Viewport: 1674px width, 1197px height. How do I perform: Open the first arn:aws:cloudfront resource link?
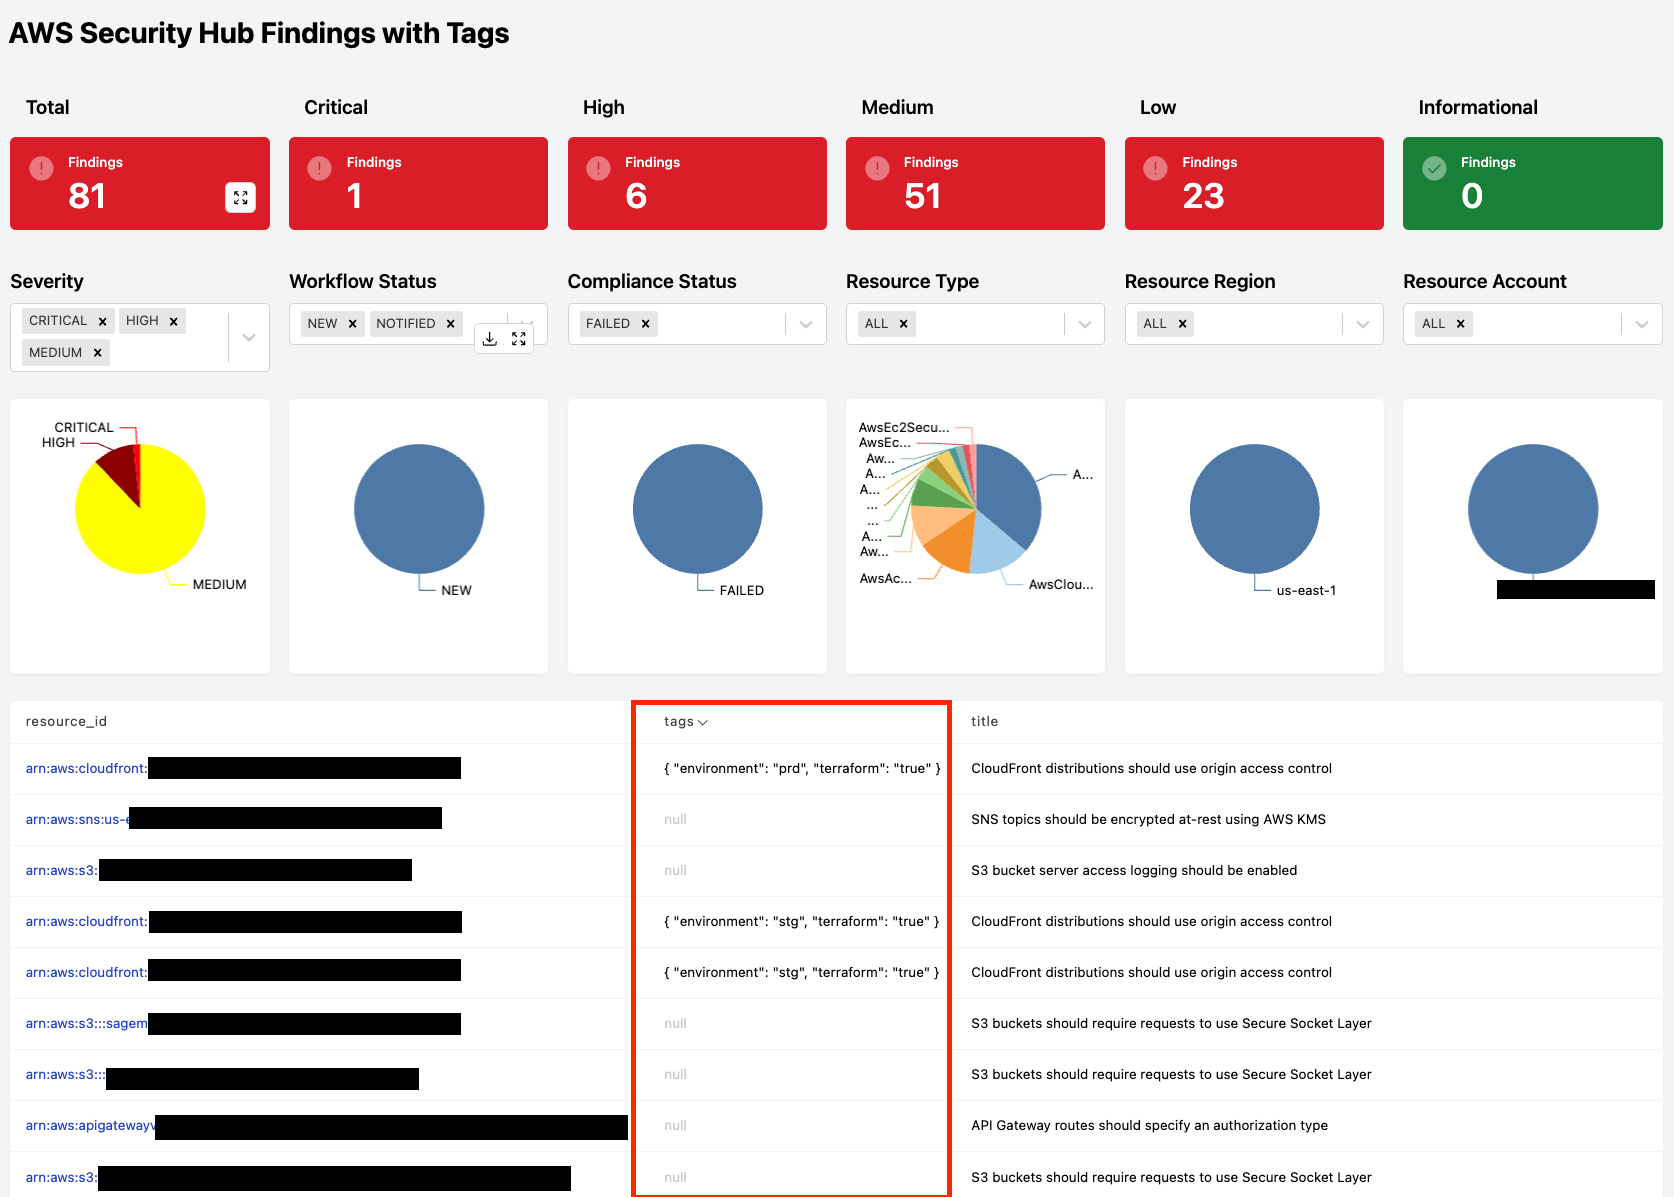pyautogui.click(x=86, y=769)
